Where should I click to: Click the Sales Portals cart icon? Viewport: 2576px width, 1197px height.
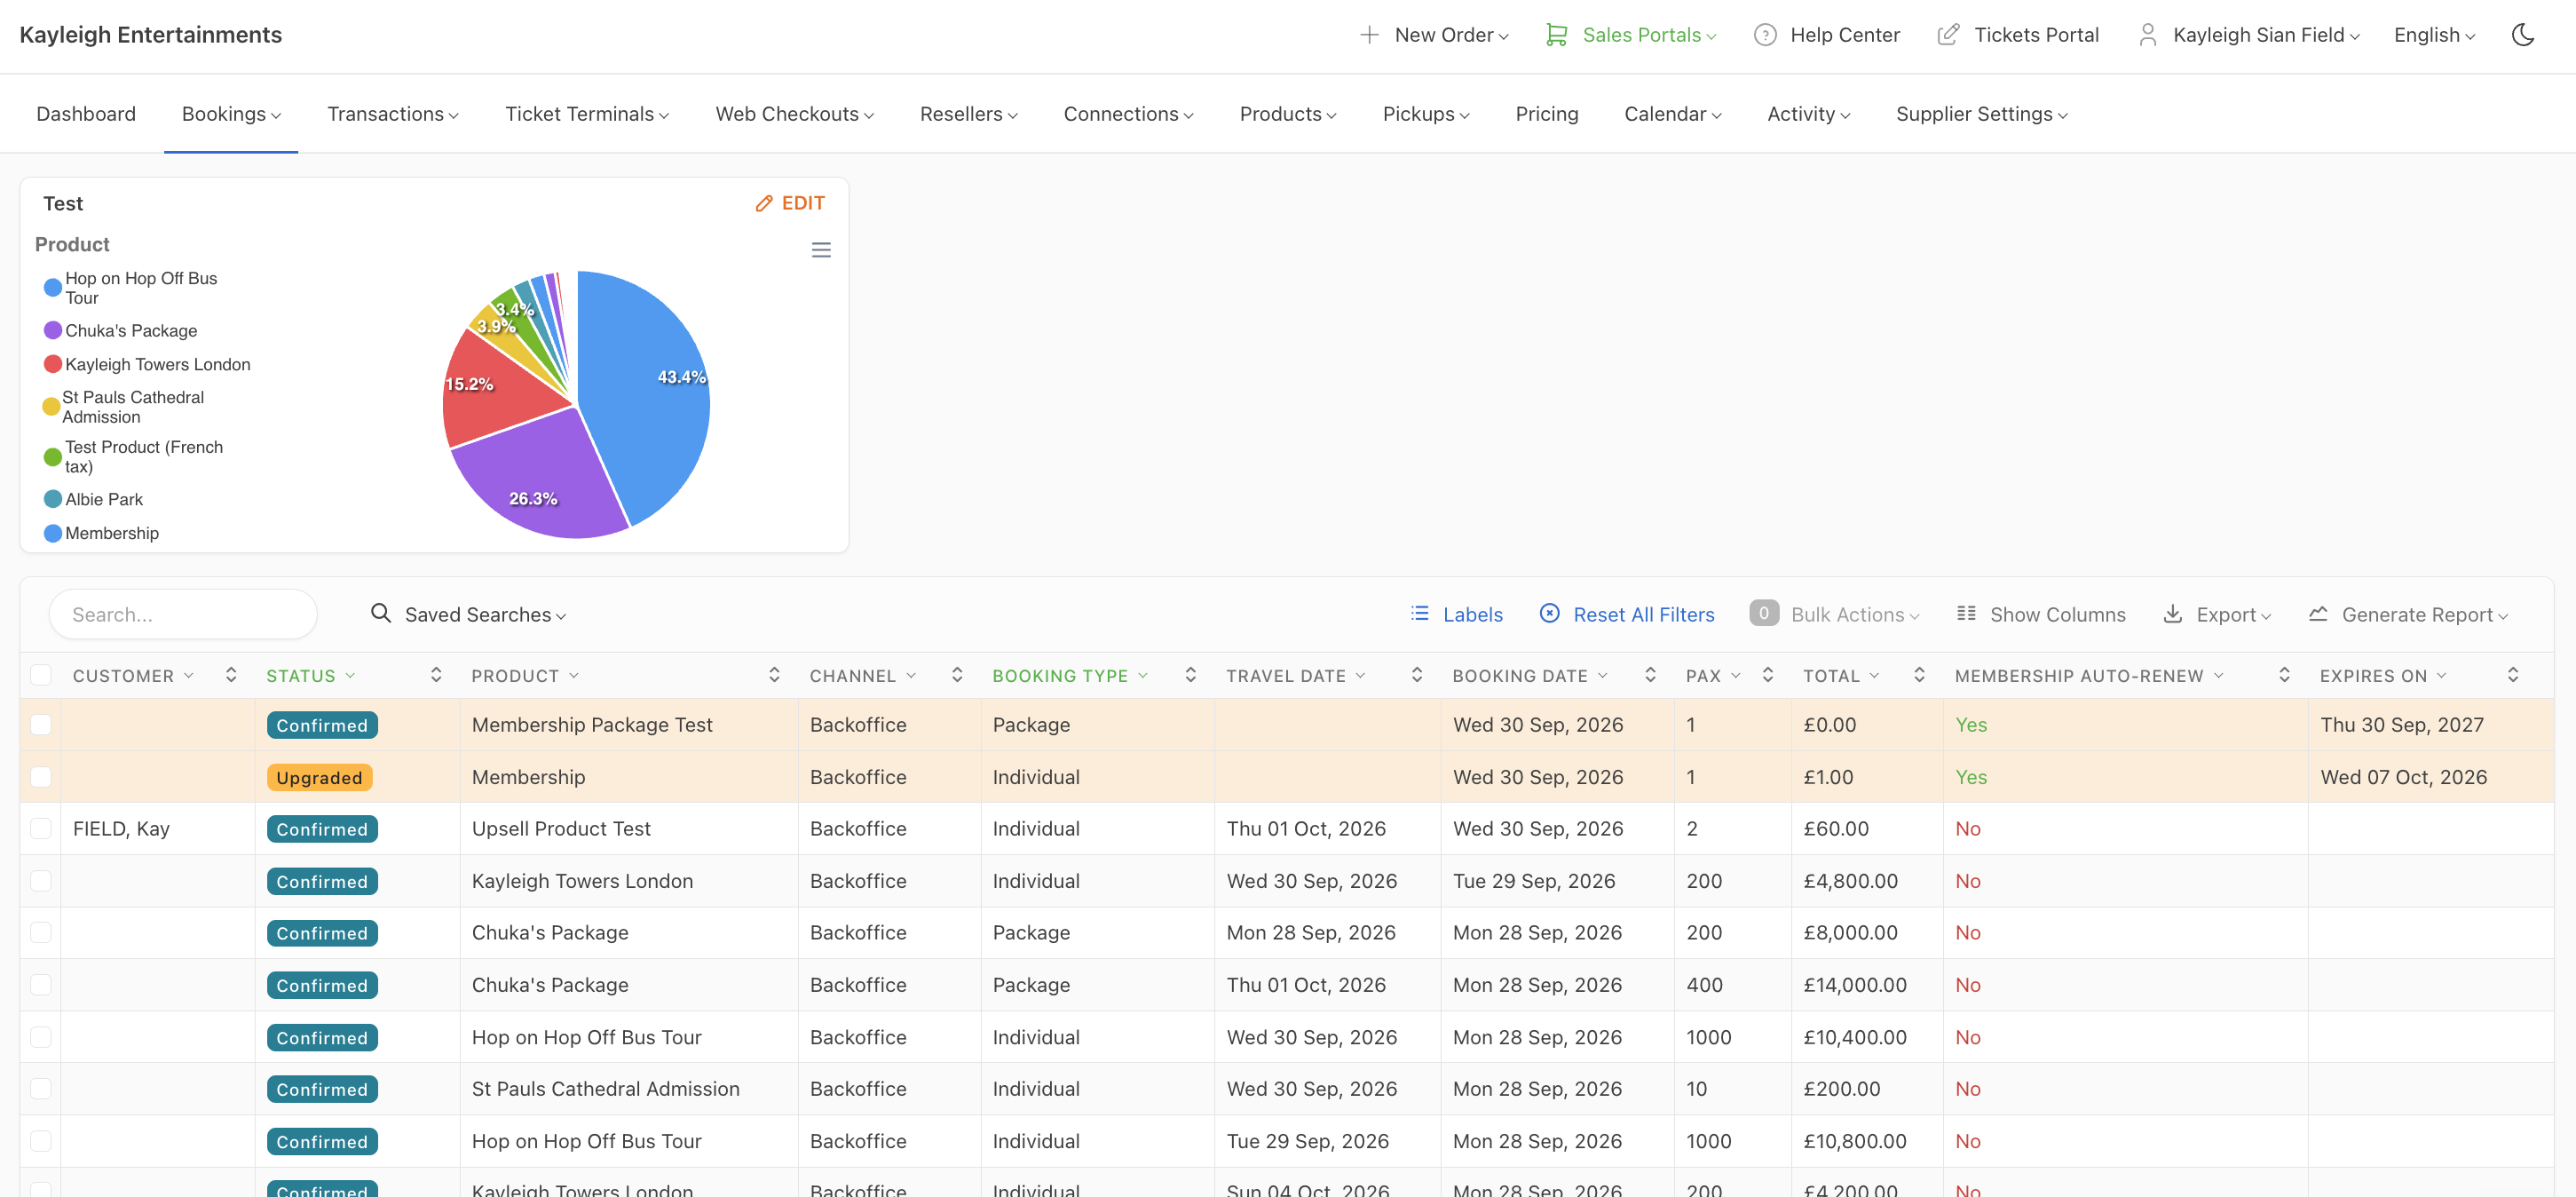click(1556, 35)
